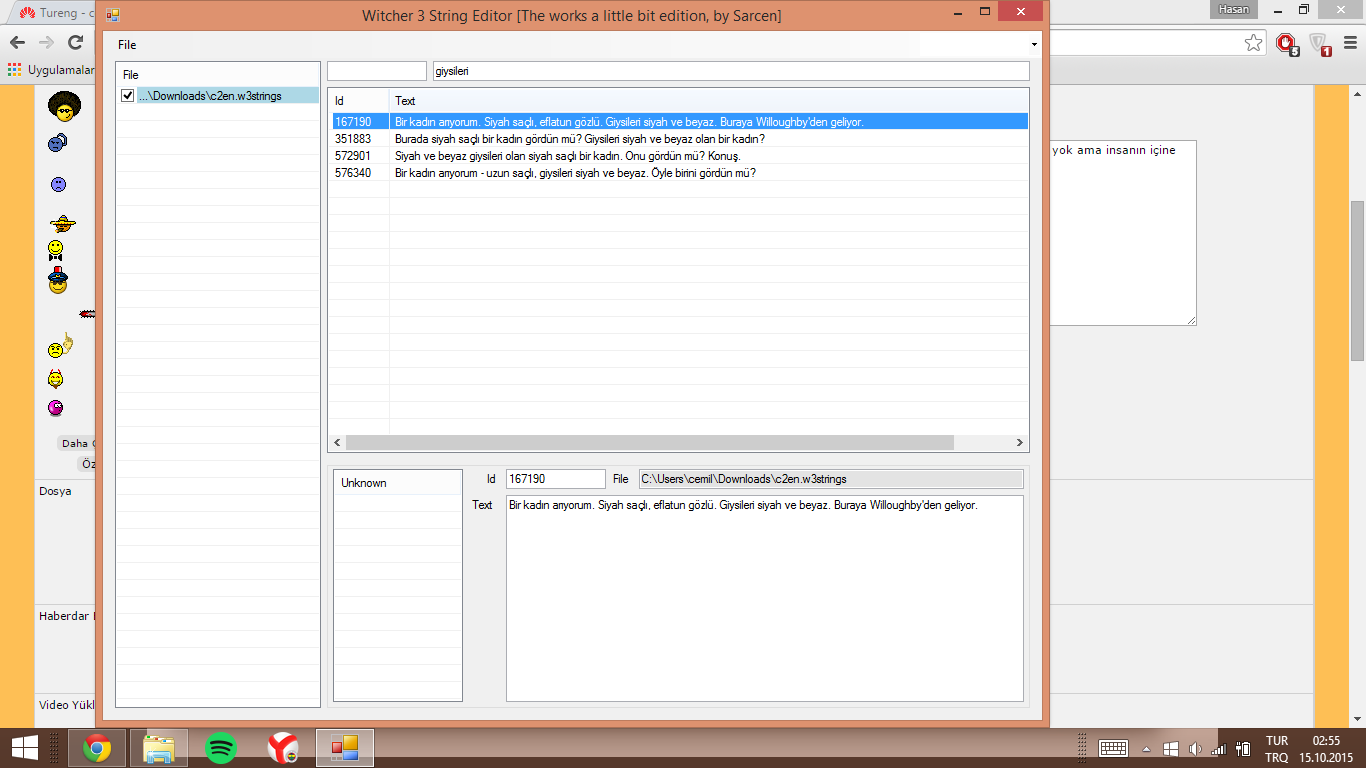Click the String Editor title bar app icon

tap(112, 15)
